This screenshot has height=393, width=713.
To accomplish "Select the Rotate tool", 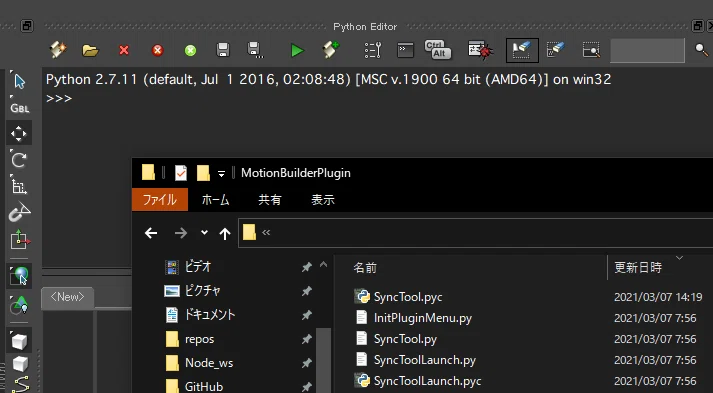I will pos(19,160).
